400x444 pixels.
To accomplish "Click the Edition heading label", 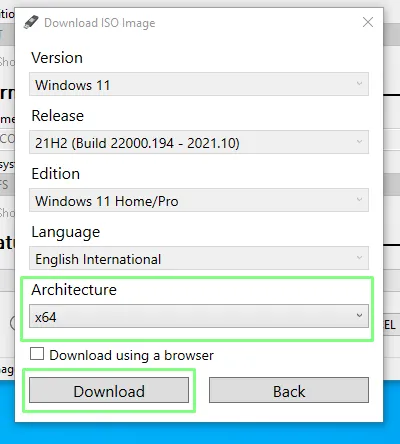I will (56, 174).
